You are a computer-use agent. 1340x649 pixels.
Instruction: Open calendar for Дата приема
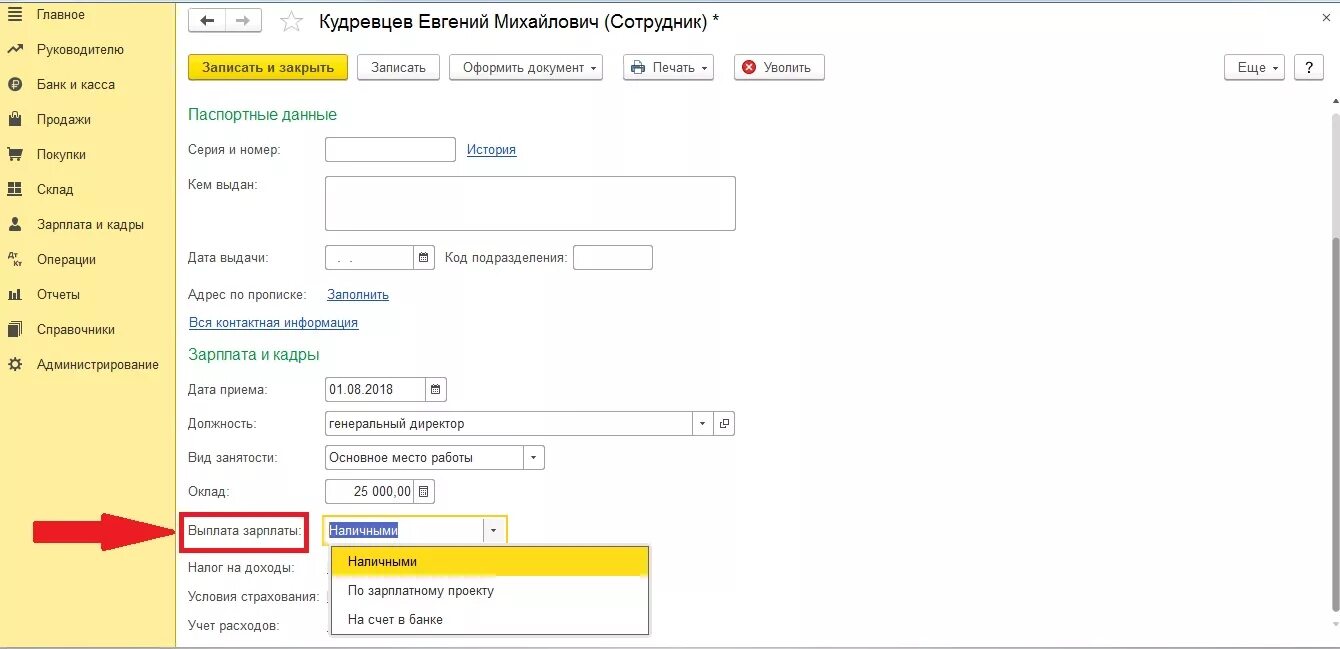point(436,389)
